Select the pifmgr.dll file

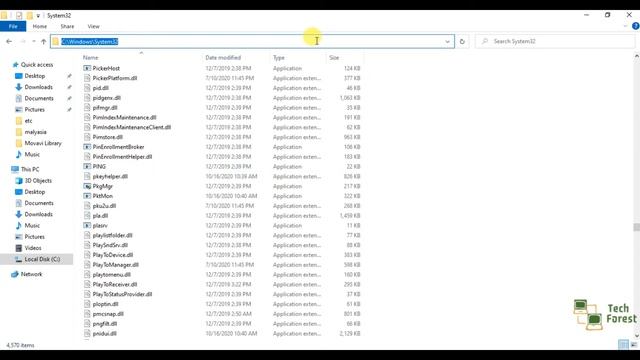(x=105, y=108)
